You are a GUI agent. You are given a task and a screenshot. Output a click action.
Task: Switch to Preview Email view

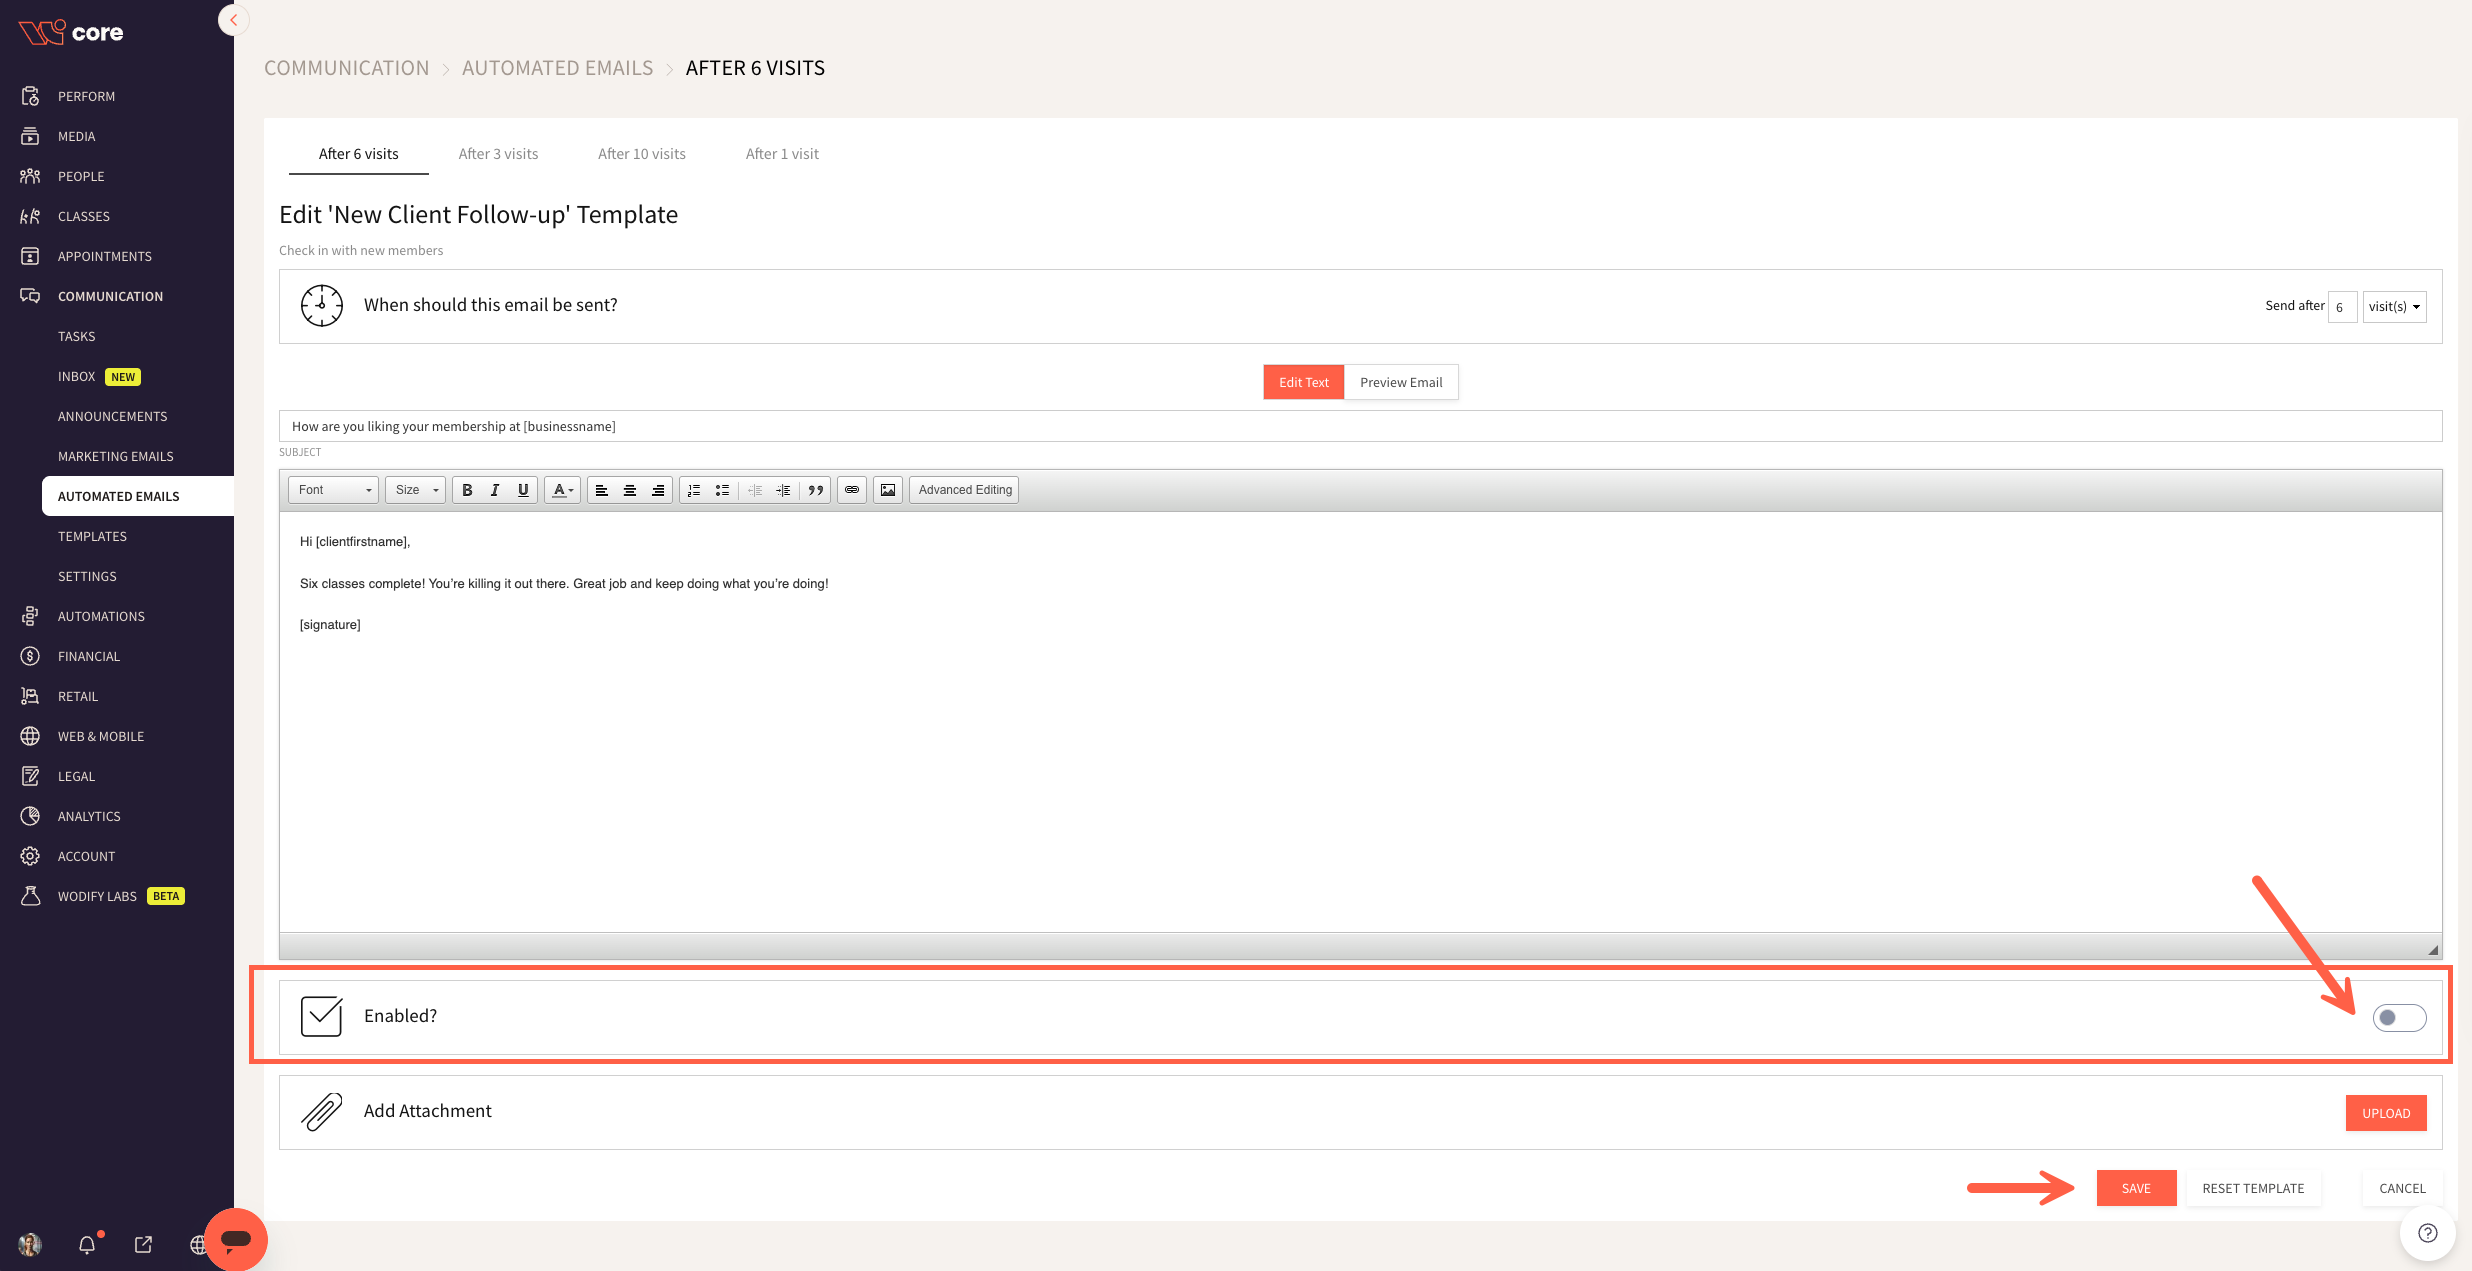tap(1400, 382)
